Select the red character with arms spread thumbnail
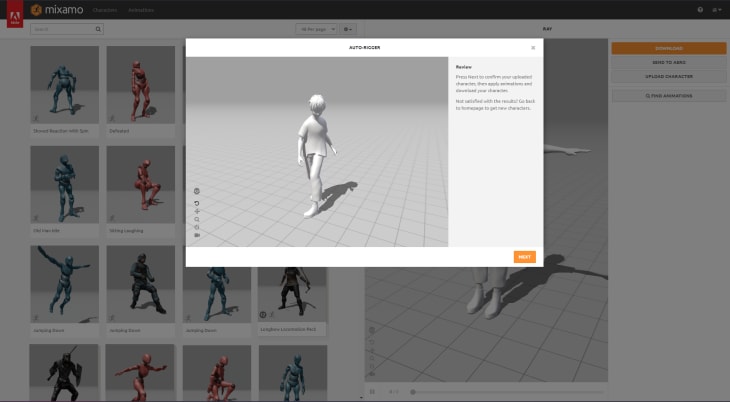730x402 pixels. [x=140, y=373]
